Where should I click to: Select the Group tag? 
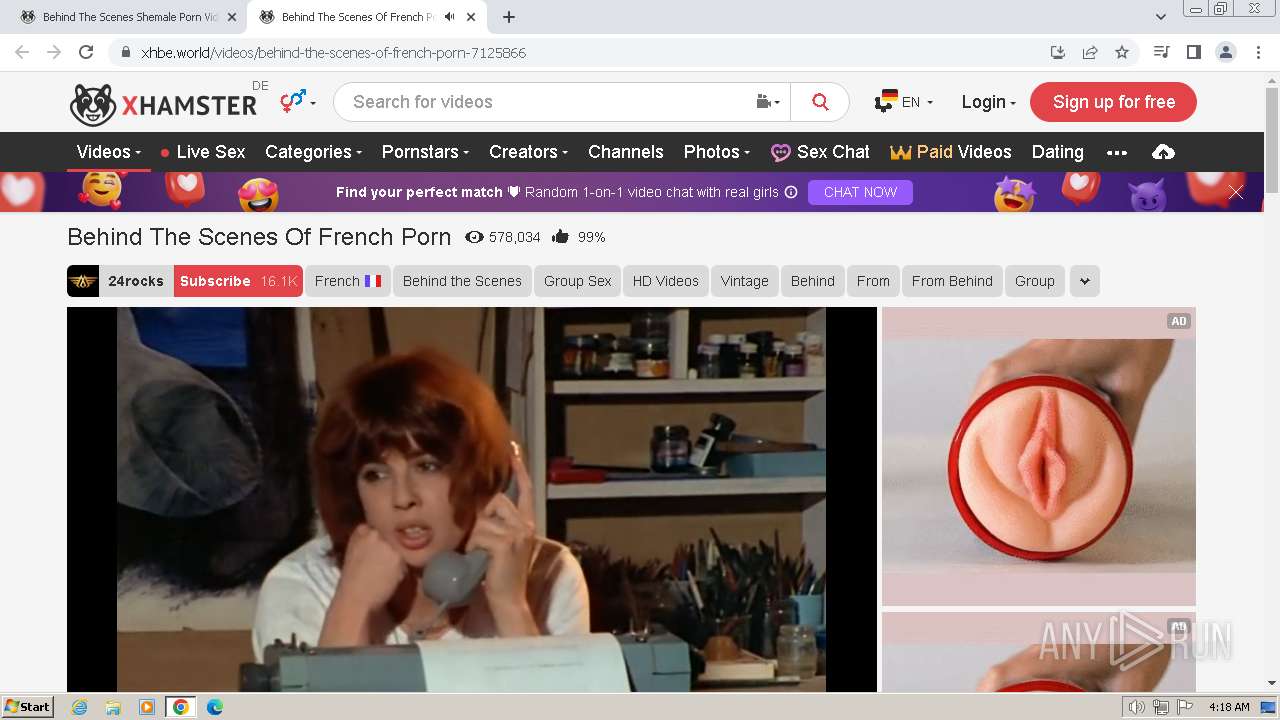coord(1035,281)
